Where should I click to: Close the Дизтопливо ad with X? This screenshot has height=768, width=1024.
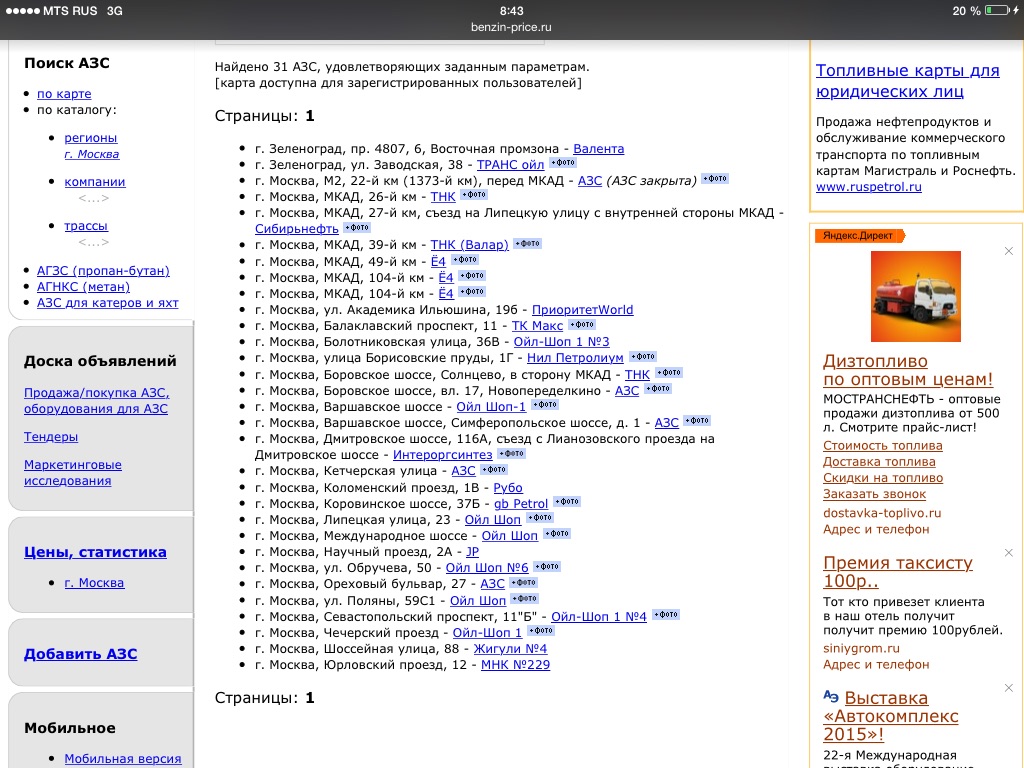1008,251
